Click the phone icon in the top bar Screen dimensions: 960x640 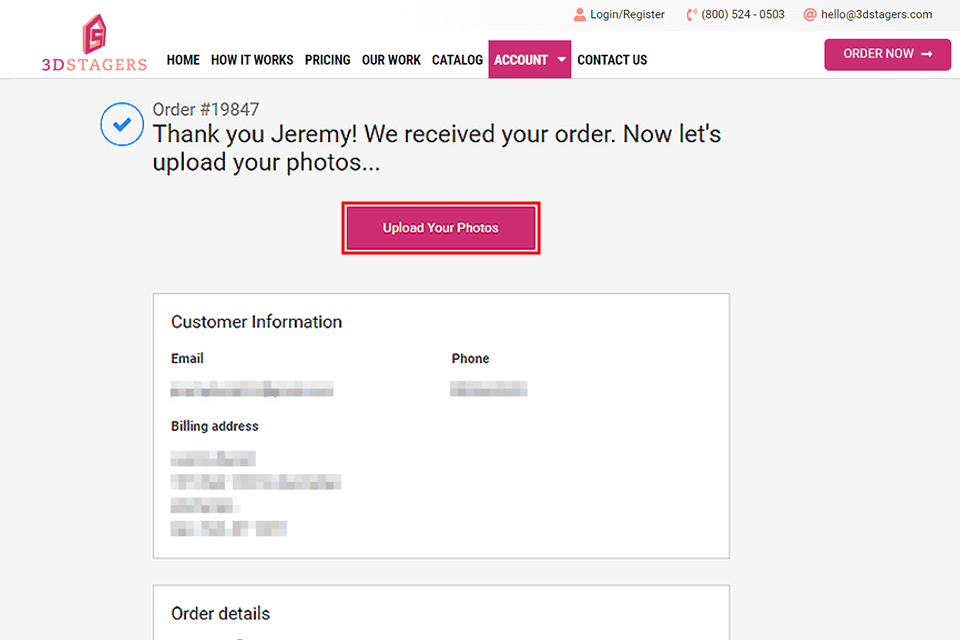[691, 15]
